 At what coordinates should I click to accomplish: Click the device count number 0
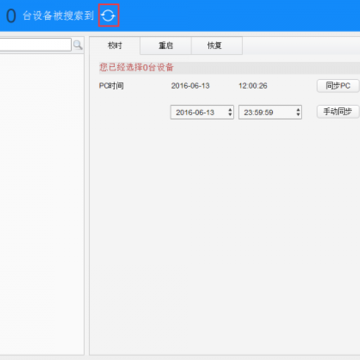tap(11, 16)
